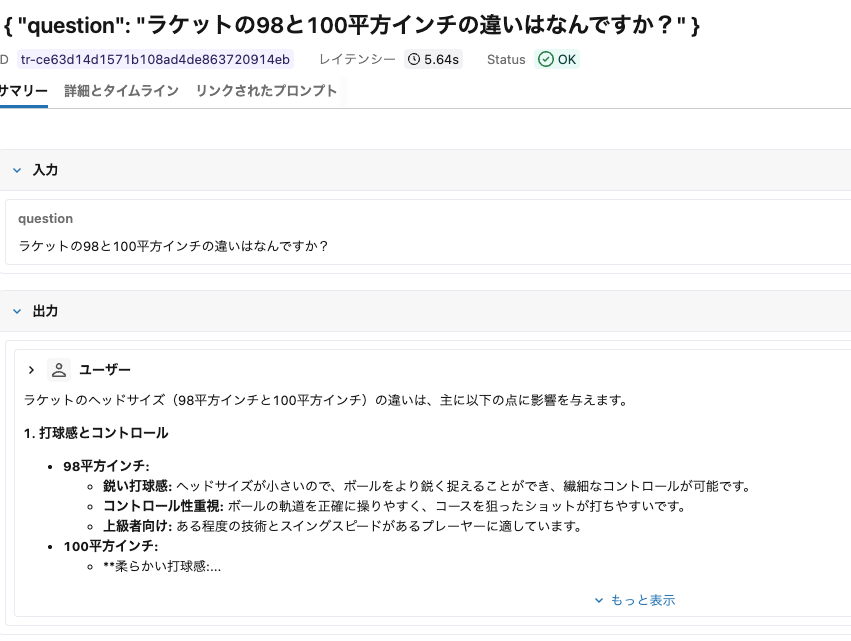The height and width of the screenshot is (641, 851).
Task: Select the user avatar icon next to ユーザー
Action: point(59,369)
